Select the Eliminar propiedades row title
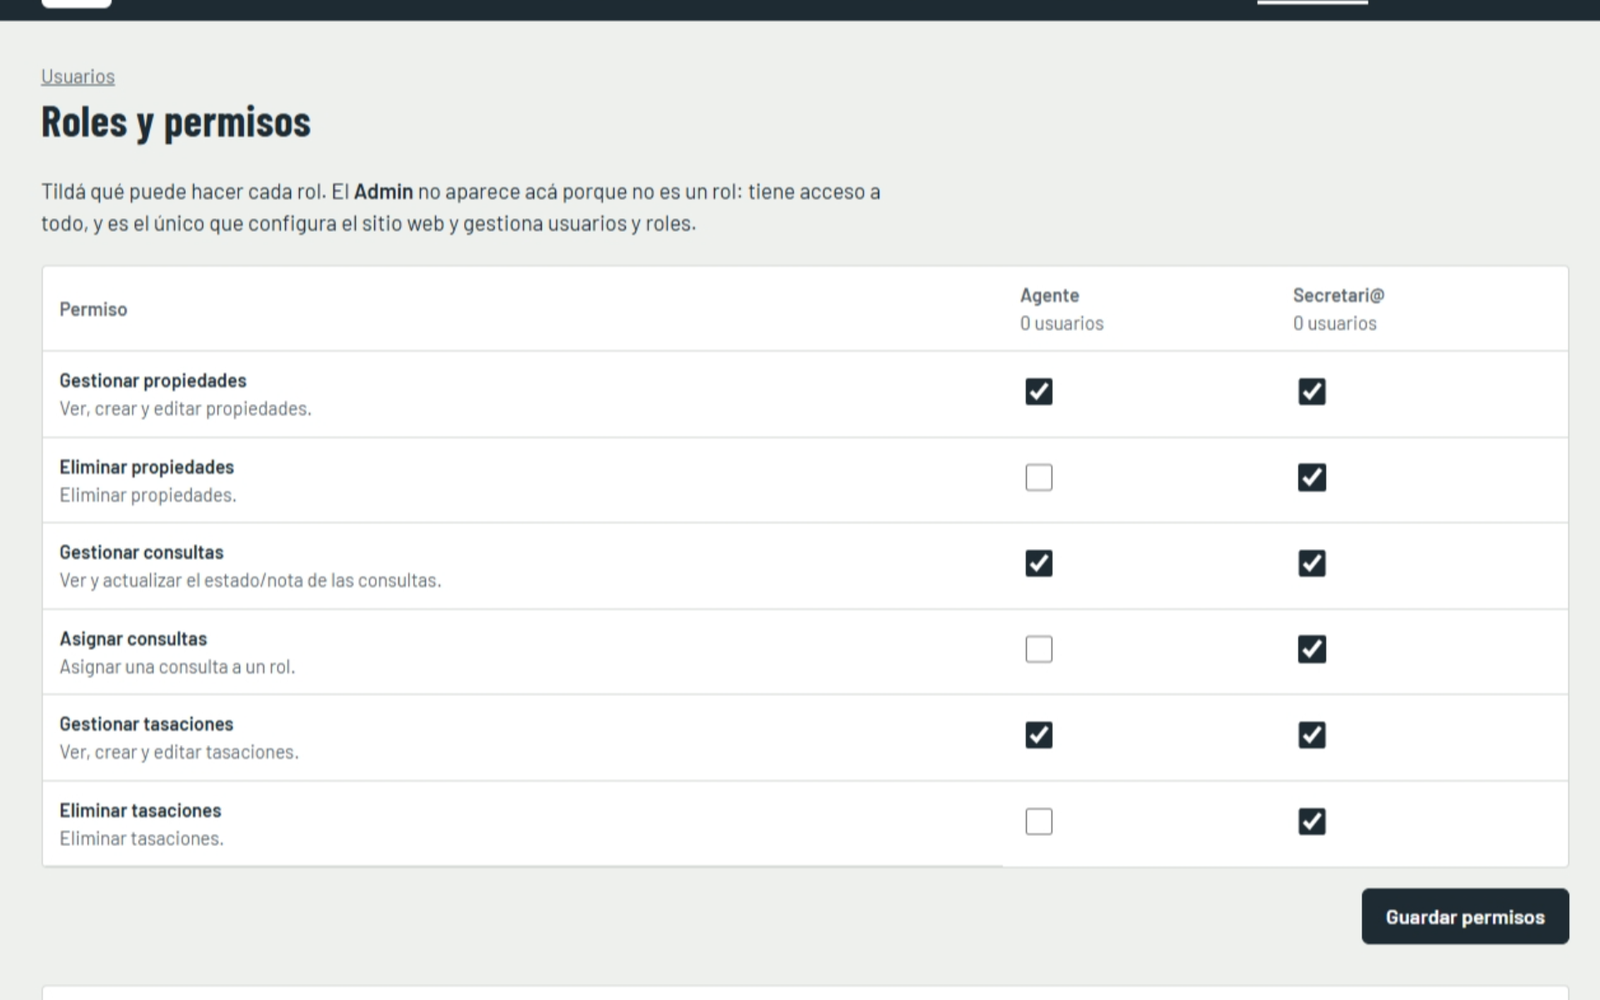1600x1000 pixels. 147,467
